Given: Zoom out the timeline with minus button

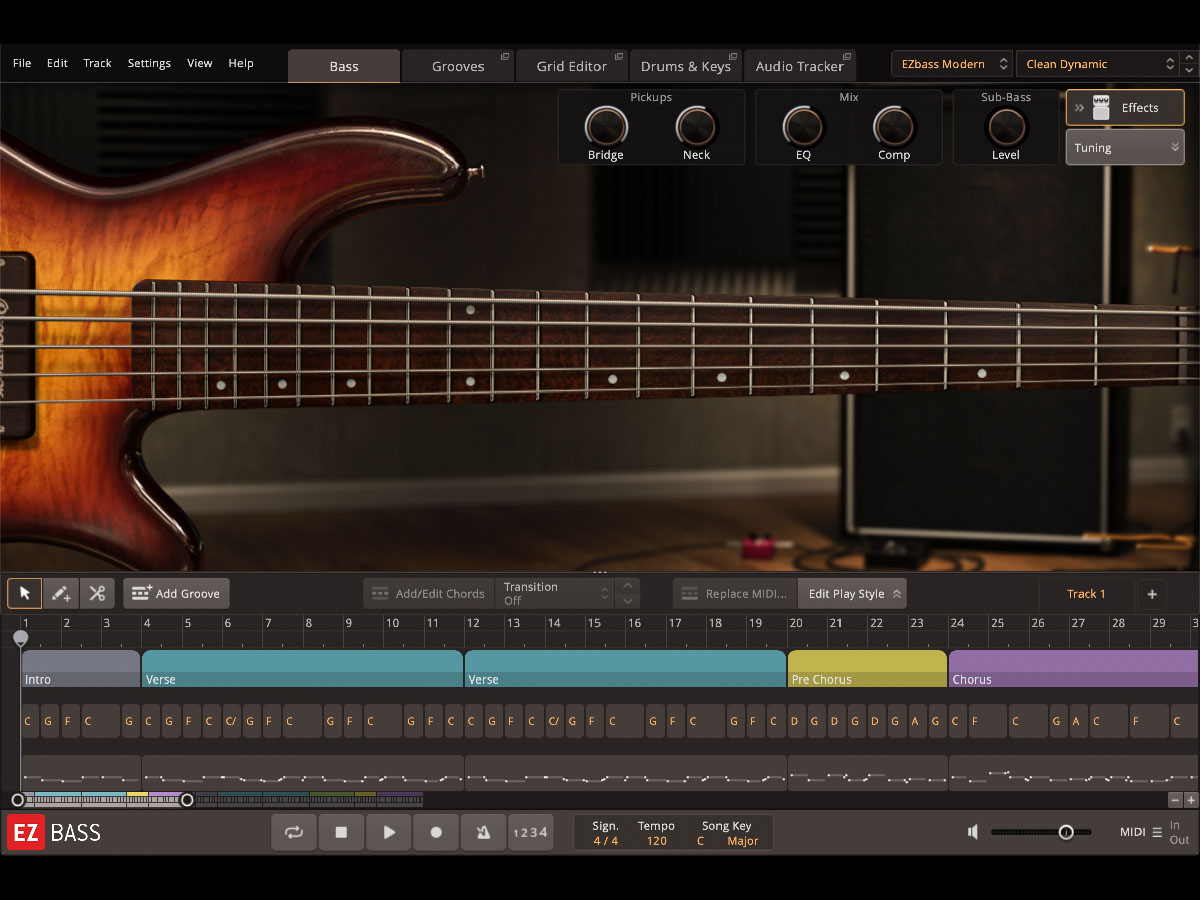Looking at the screenshot, I should coord(1175,800).
